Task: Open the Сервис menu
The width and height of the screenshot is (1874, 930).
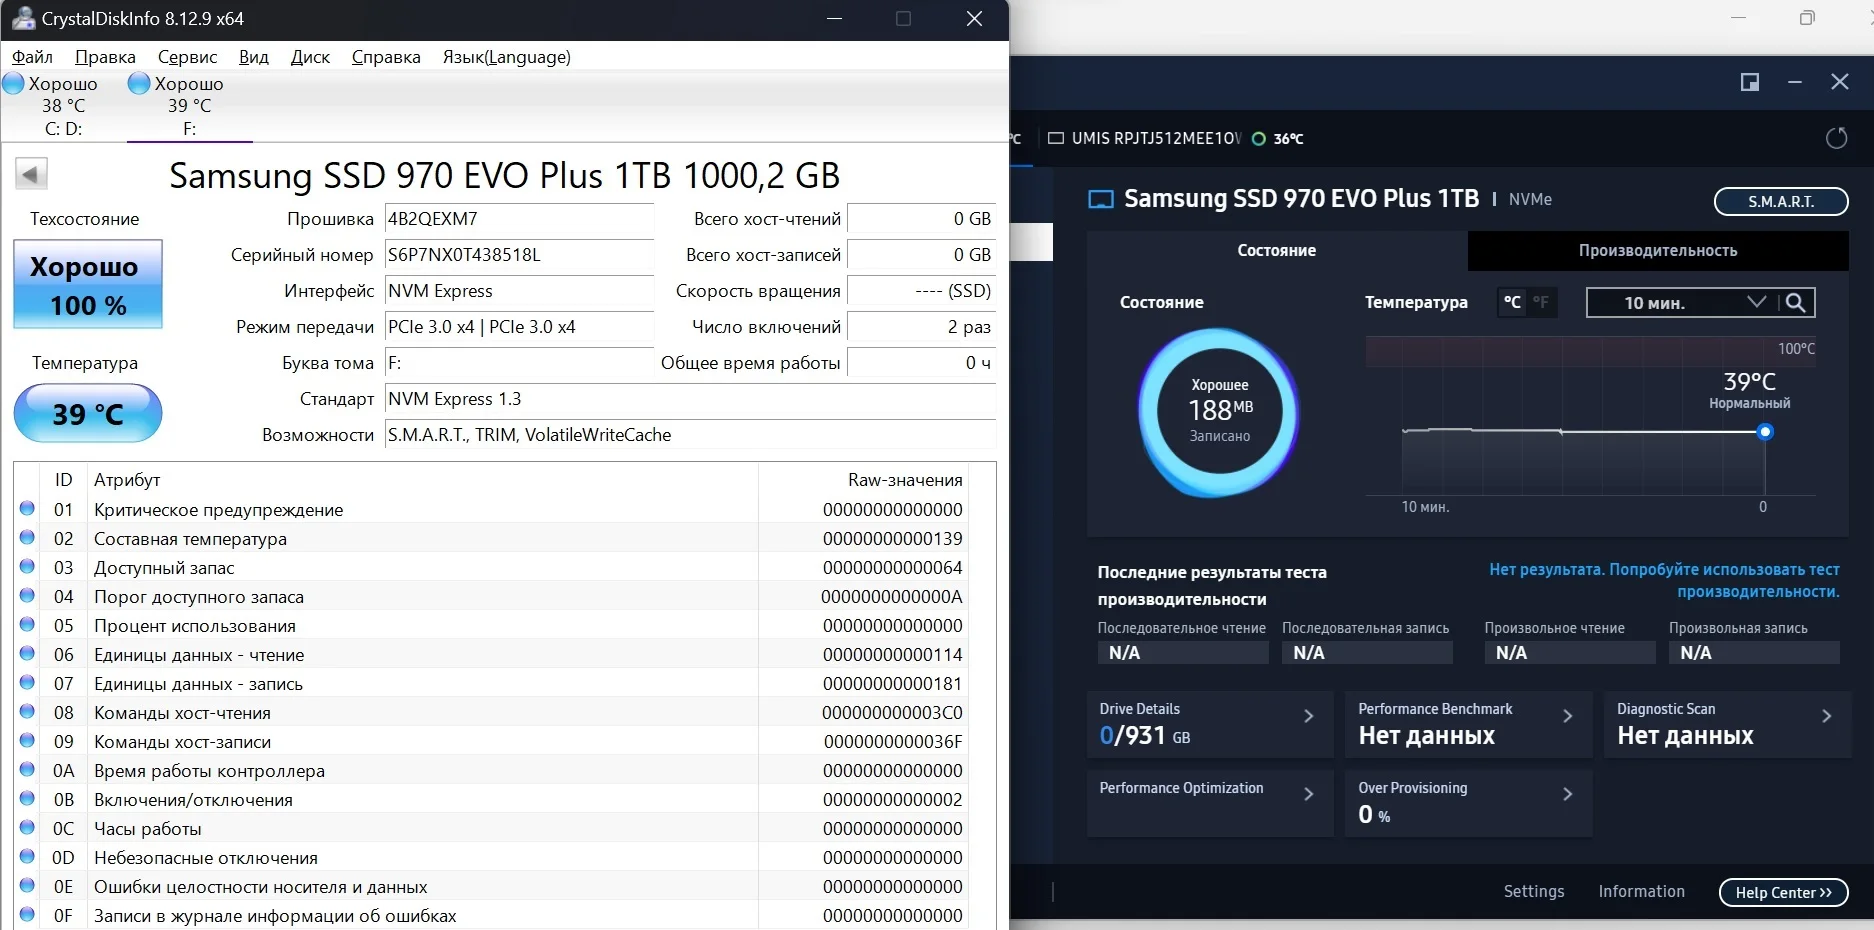Action: [x=187, y=57]
